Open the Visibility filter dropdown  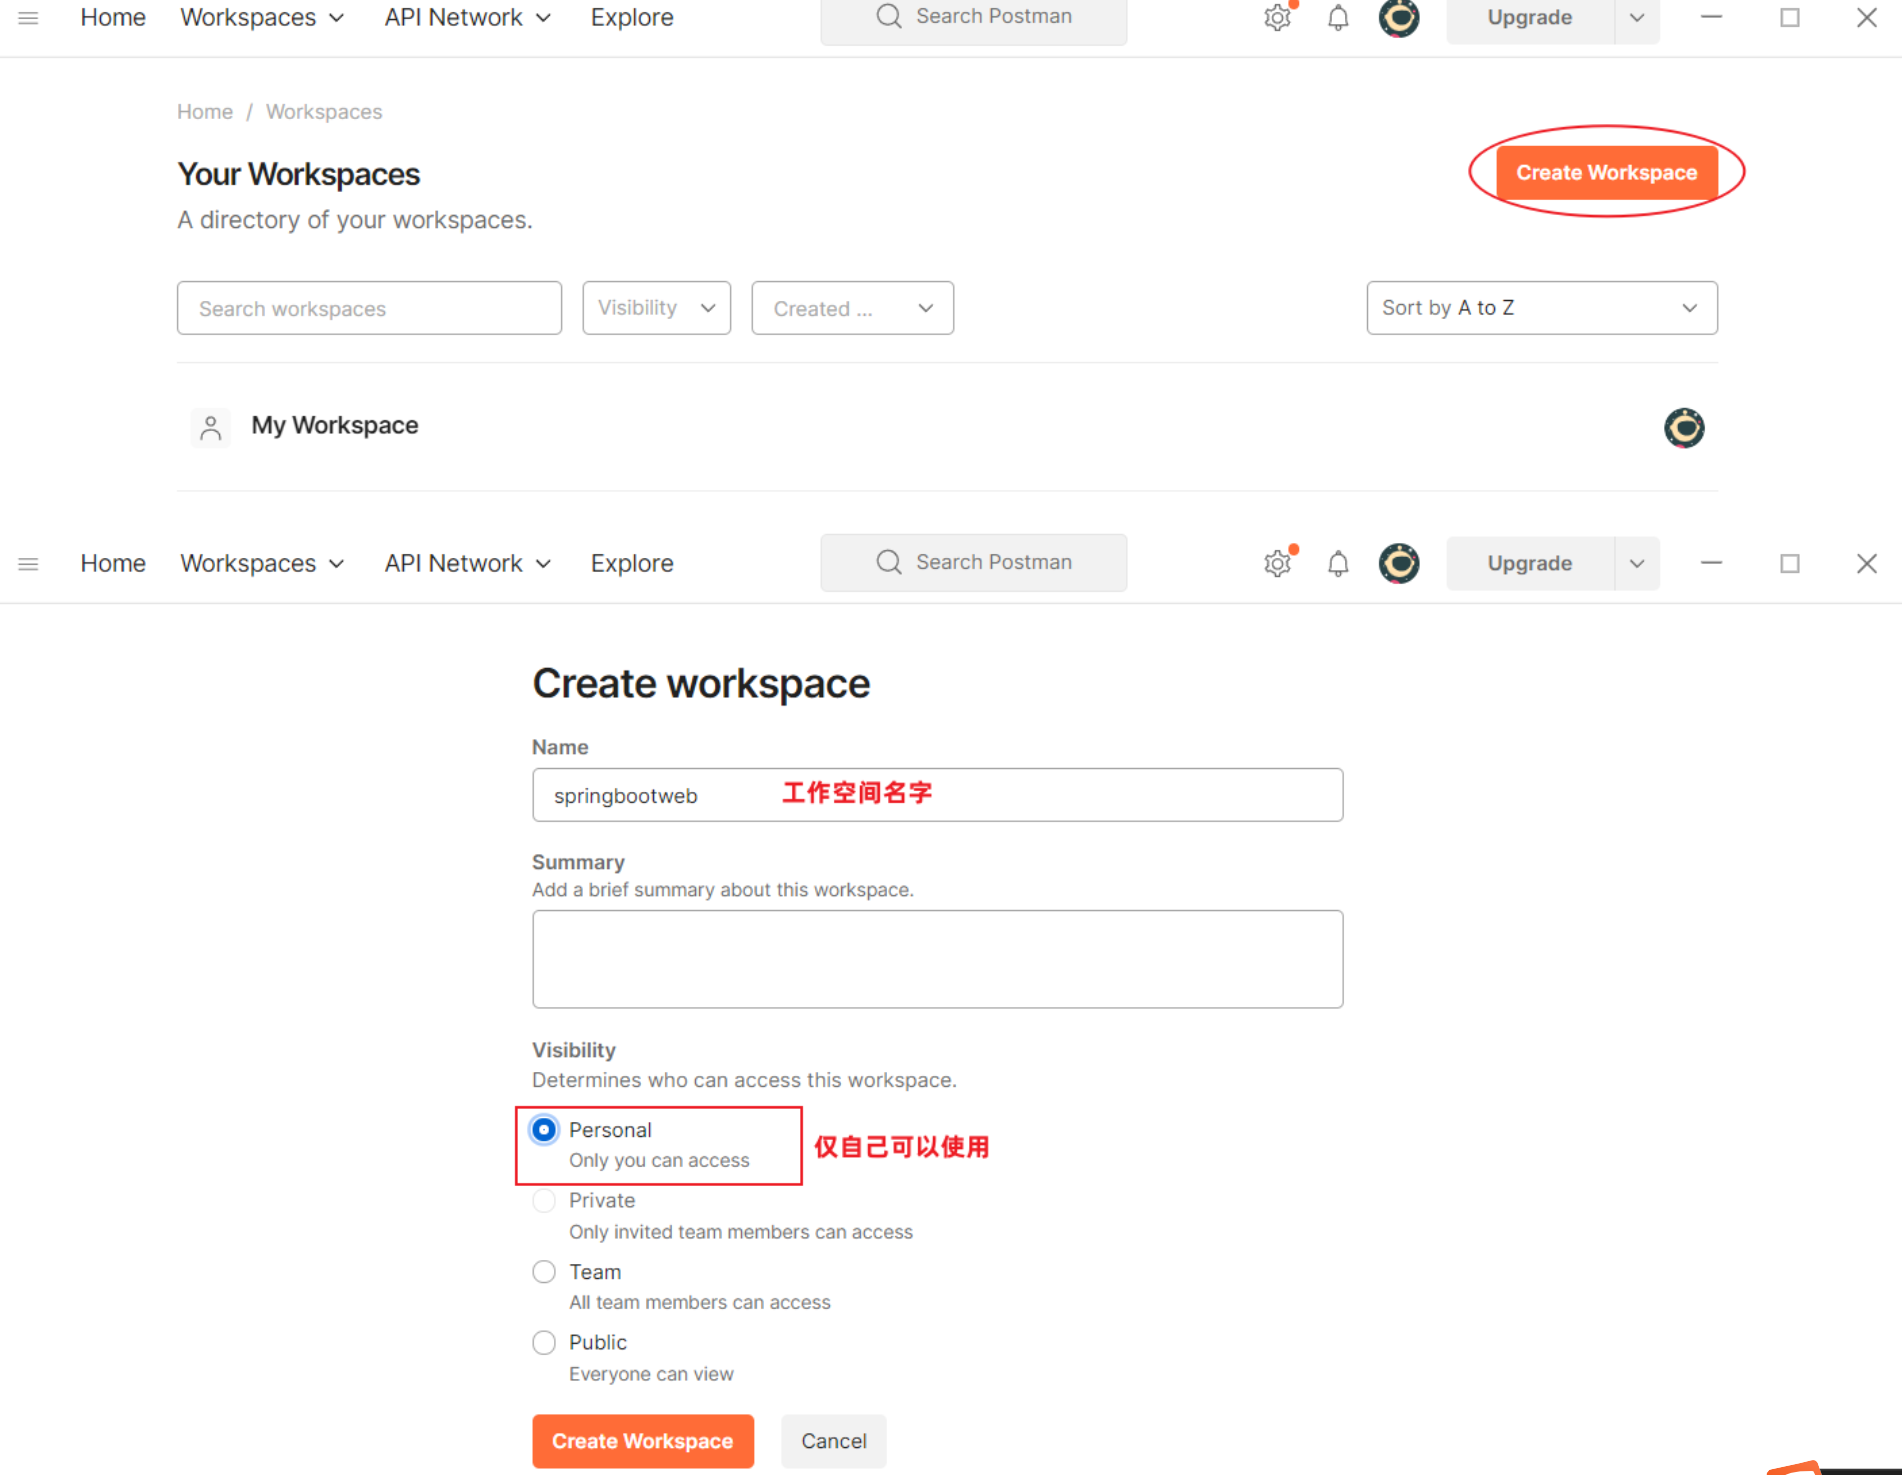pos(657,308)
